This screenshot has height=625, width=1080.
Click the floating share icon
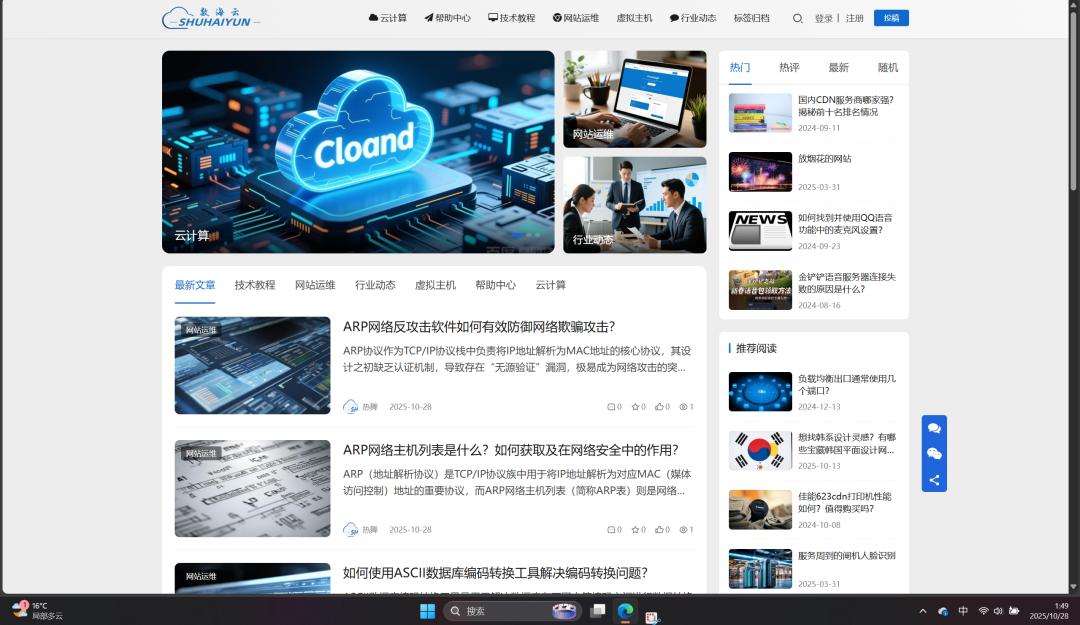[x=934, y=480]
